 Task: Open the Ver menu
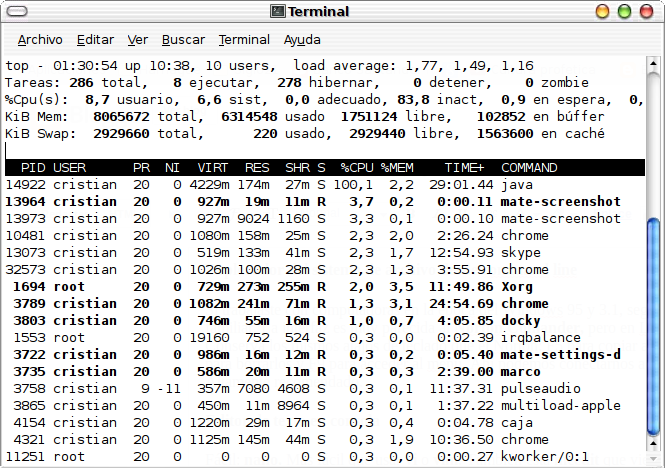(x=138, y=40)
